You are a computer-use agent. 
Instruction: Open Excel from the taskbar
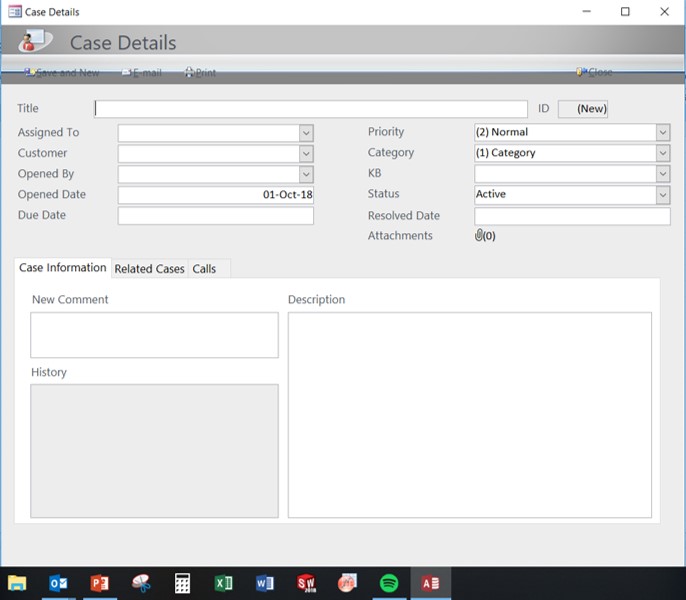(x=224, y=583)
